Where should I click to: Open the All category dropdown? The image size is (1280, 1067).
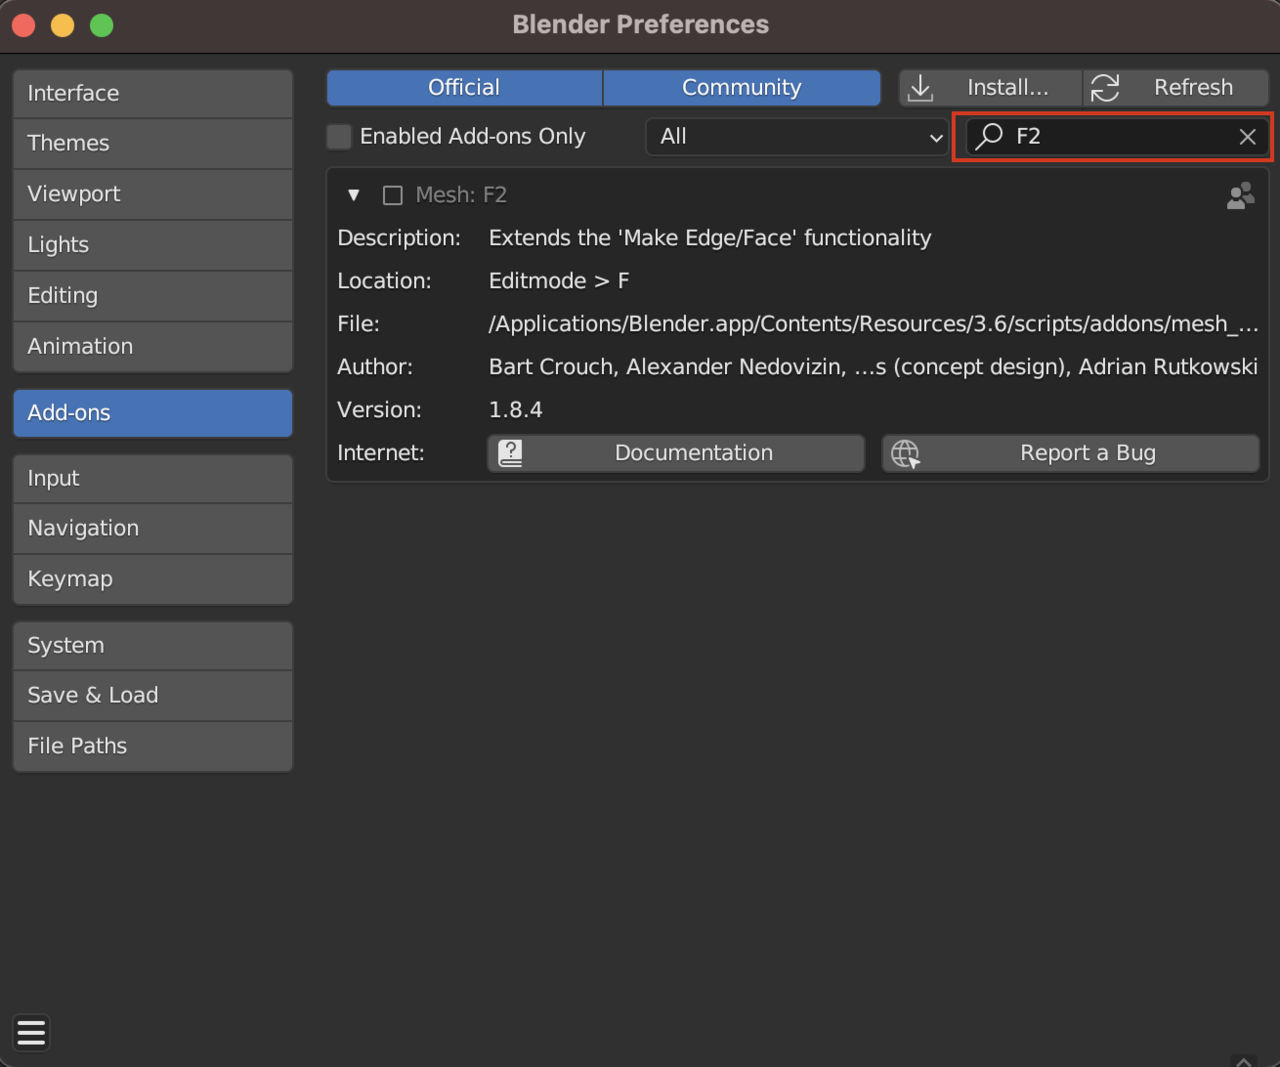pos(797,136)
